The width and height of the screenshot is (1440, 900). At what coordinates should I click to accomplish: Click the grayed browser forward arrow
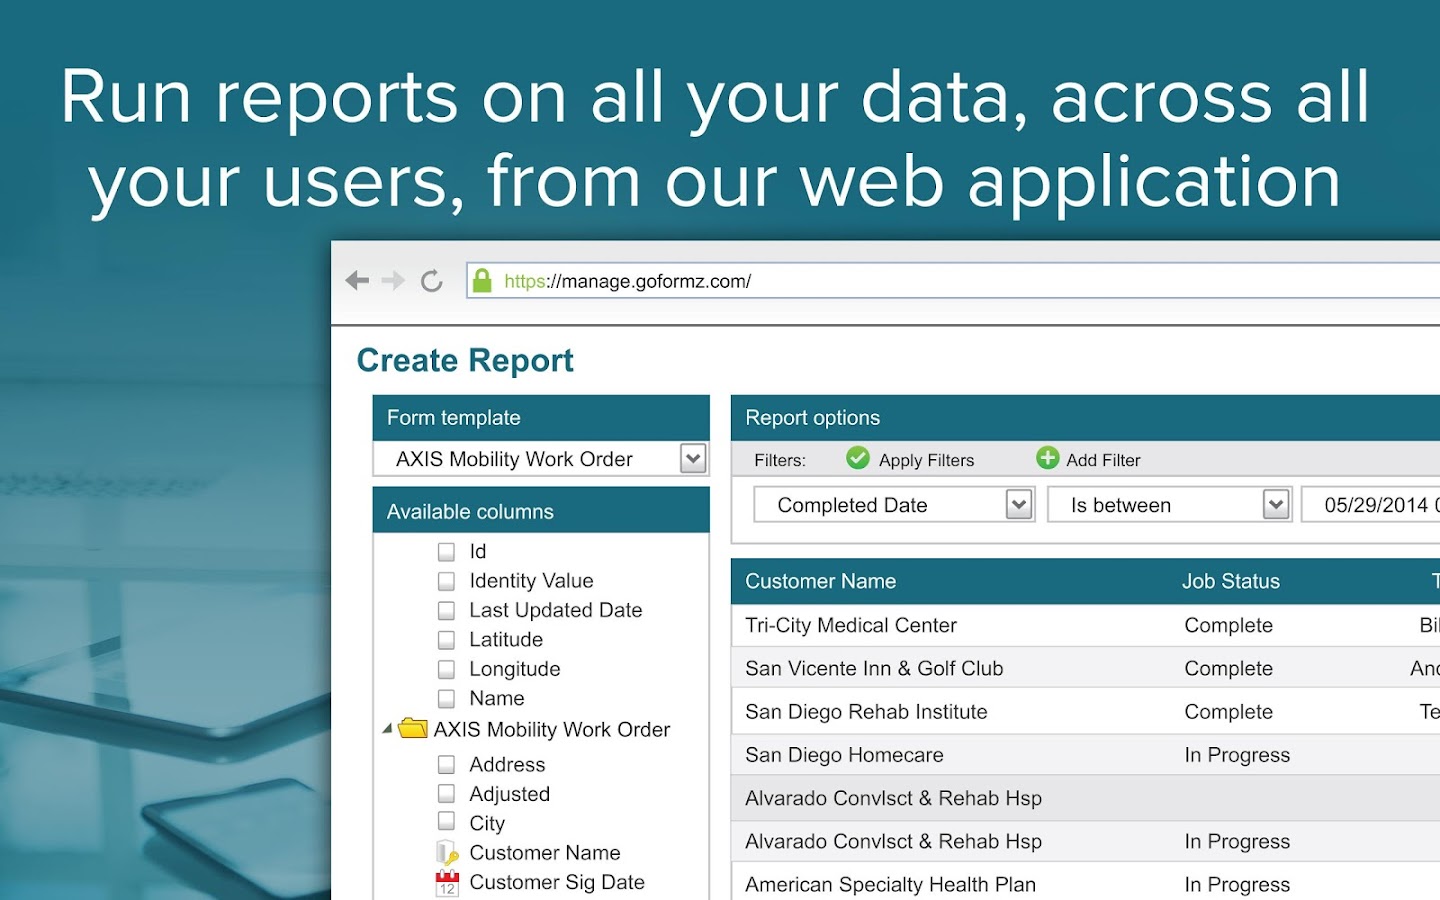(x=391, y=281)
